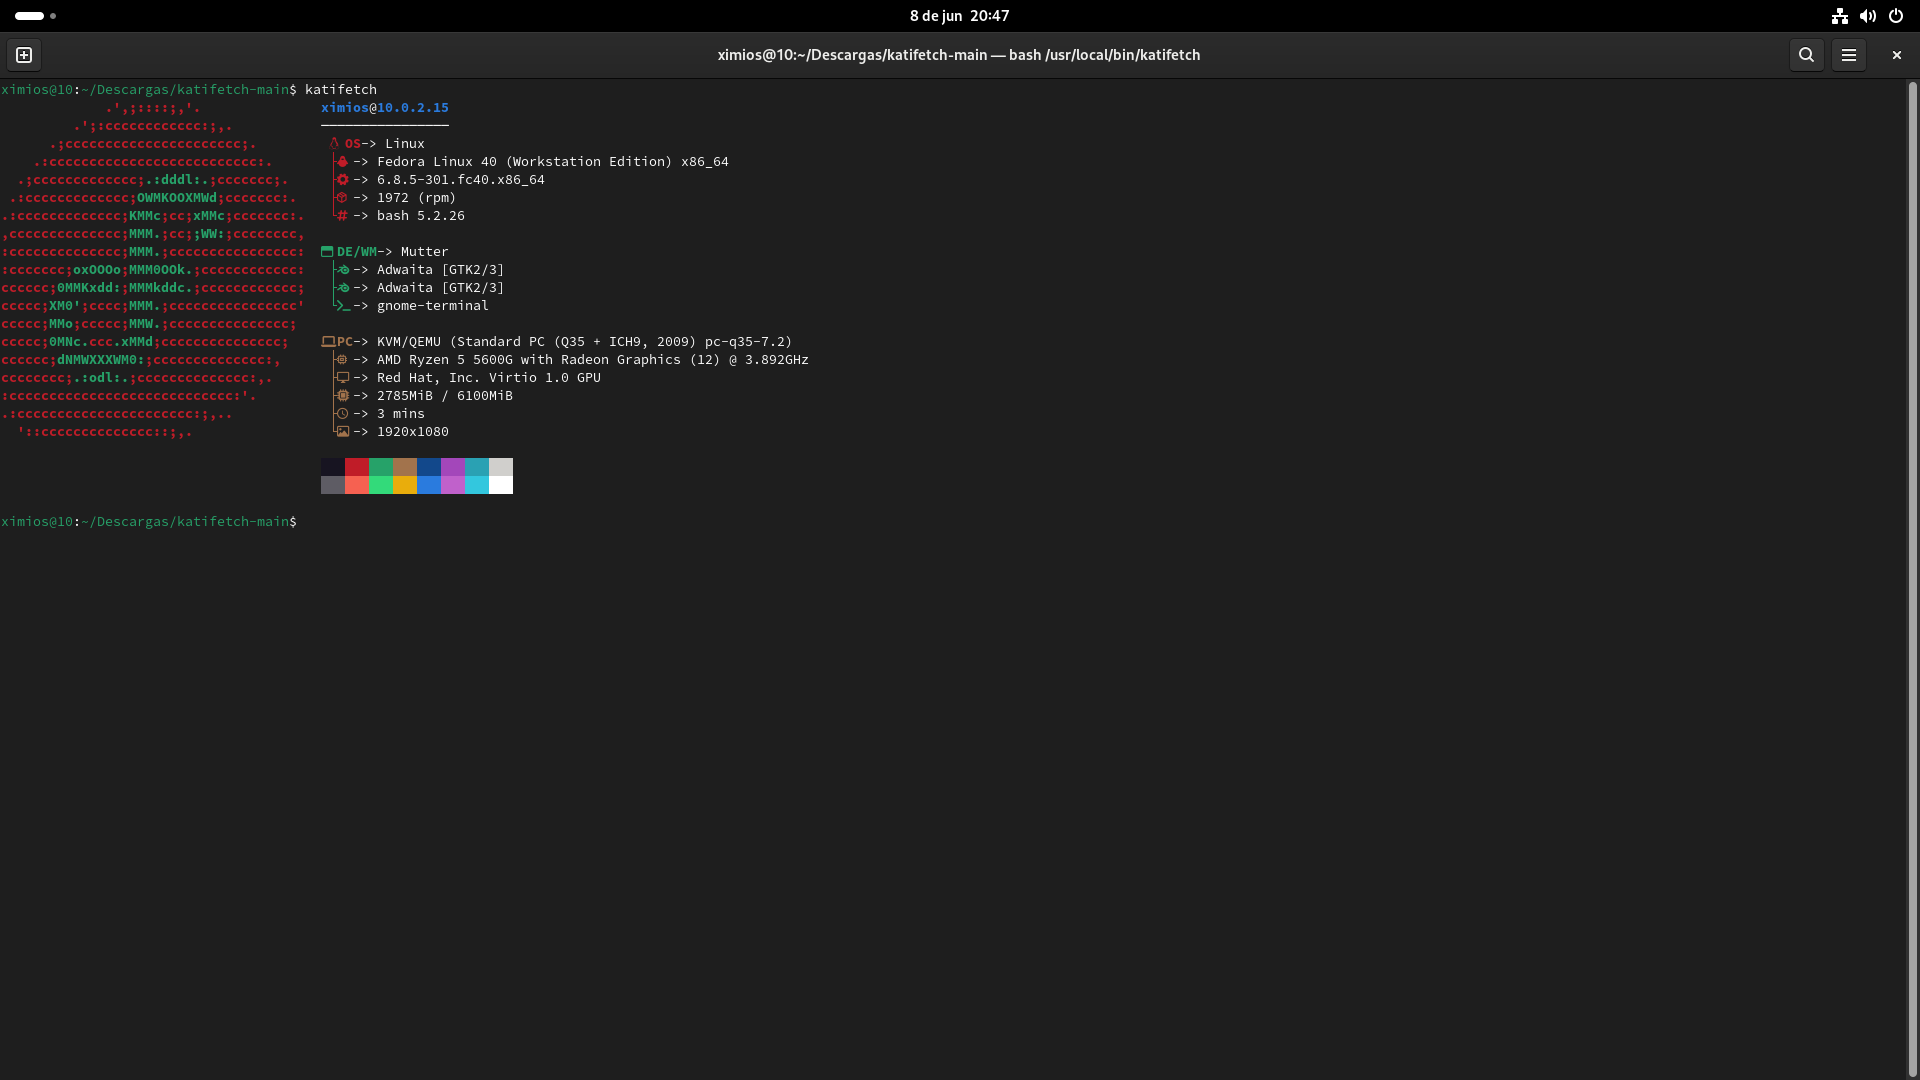Open the power system menu
This screenshot has width=1920, height=1080.
(x=1895, y=16)
